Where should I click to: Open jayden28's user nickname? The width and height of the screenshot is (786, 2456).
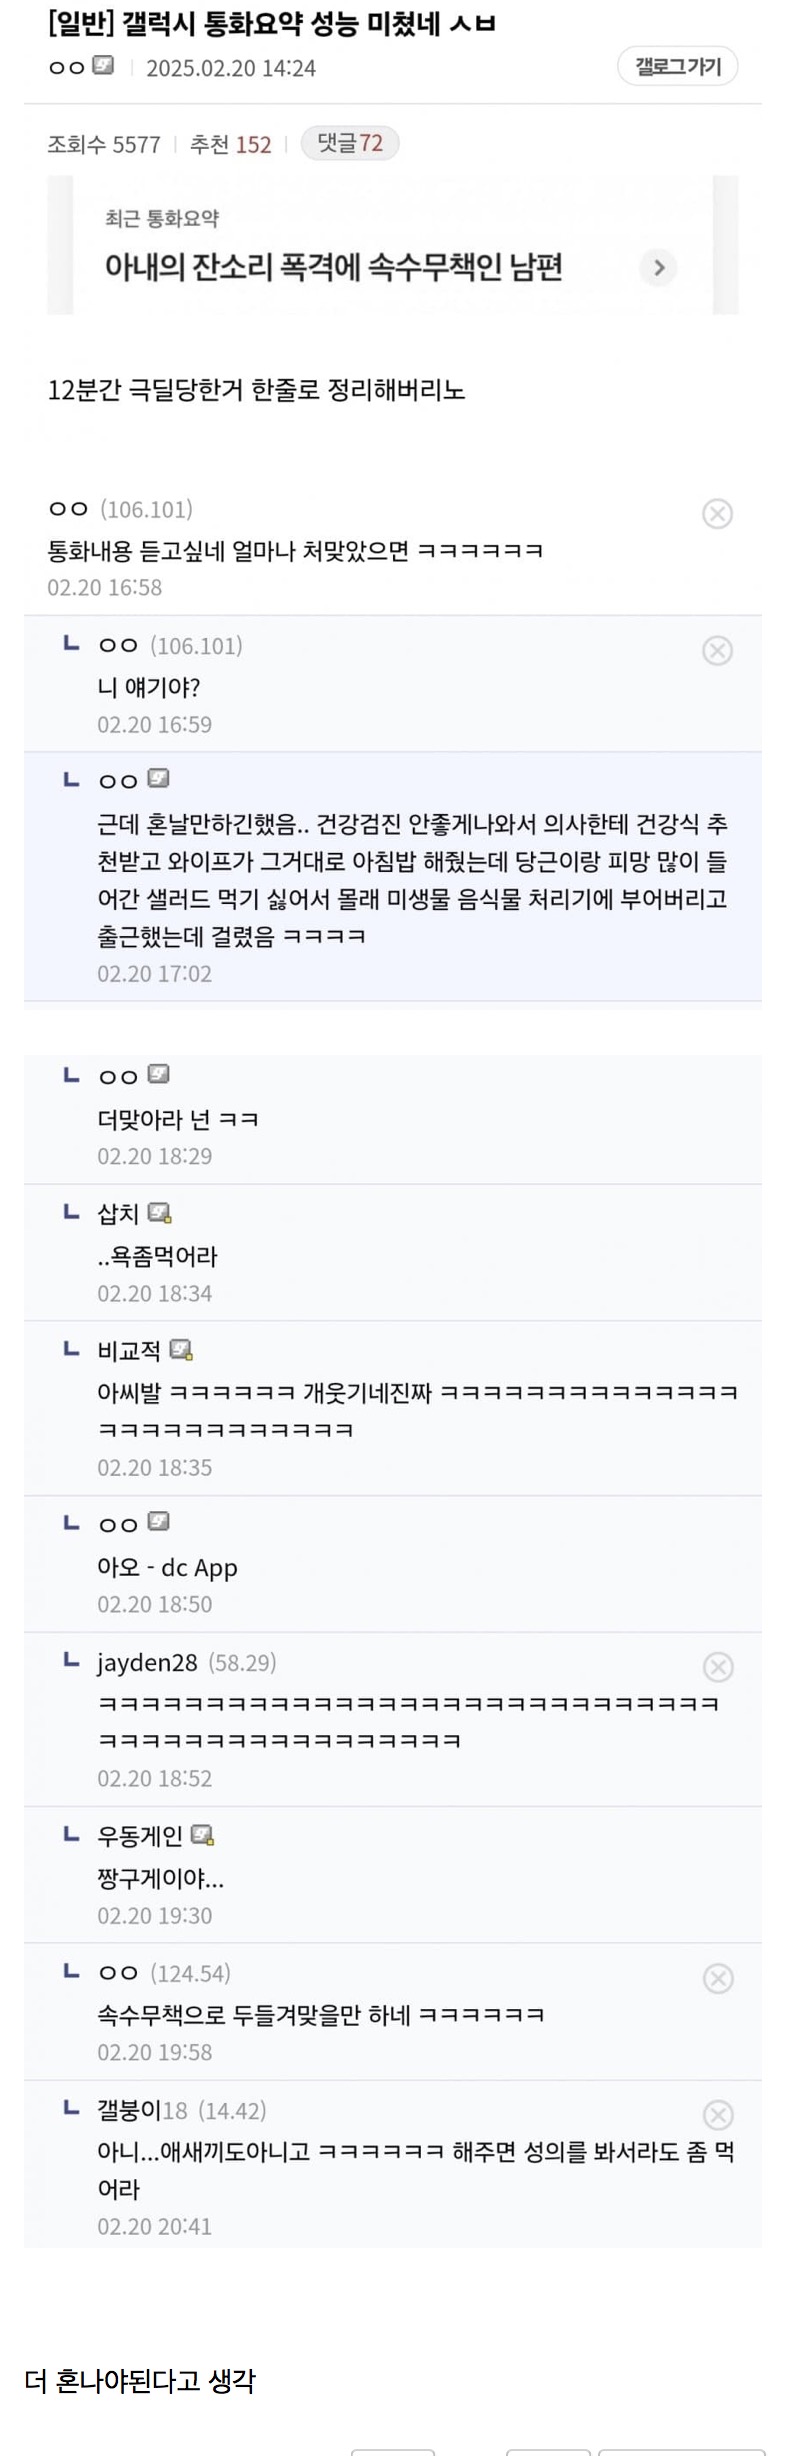click(147, 1663)
